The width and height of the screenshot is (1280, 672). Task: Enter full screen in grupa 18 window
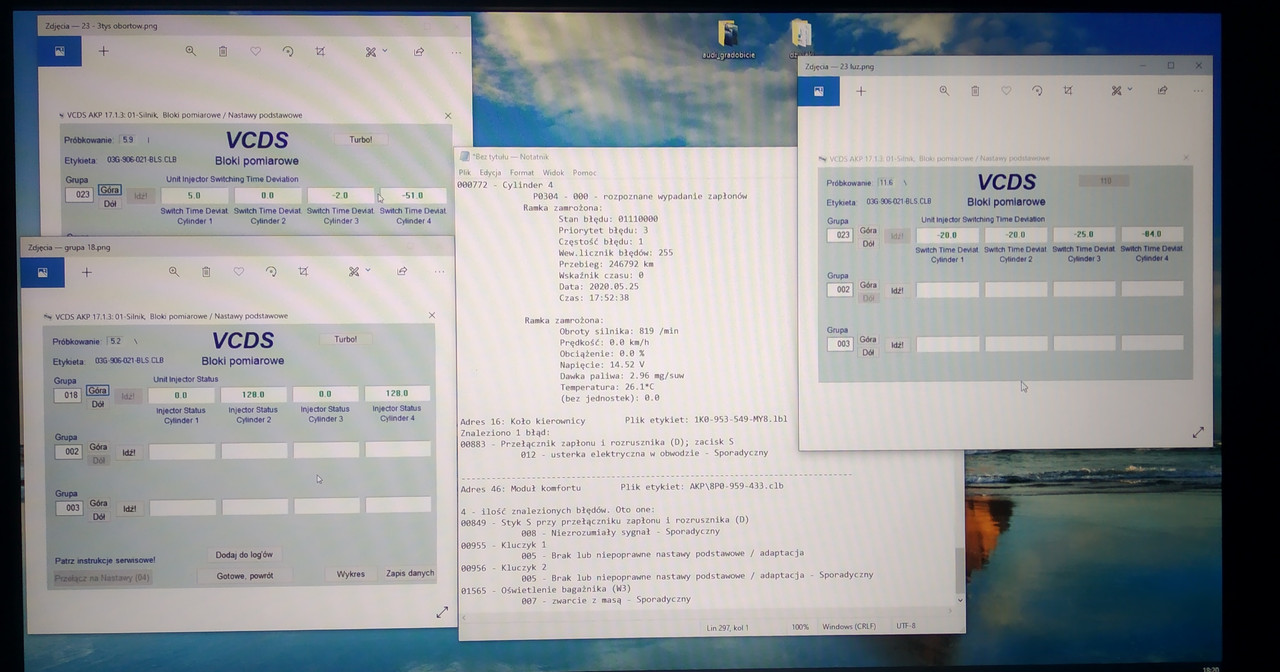442,612
